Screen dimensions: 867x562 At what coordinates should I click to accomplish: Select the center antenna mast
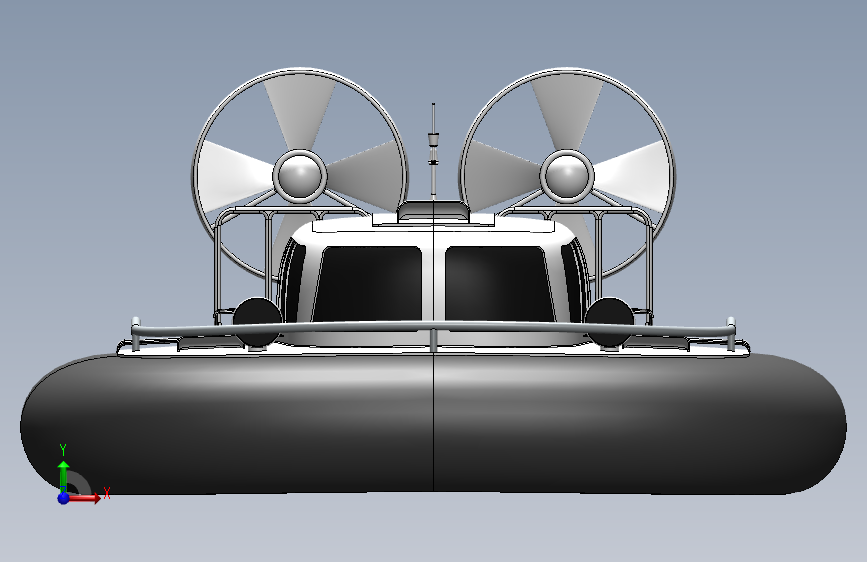[434, 152]
